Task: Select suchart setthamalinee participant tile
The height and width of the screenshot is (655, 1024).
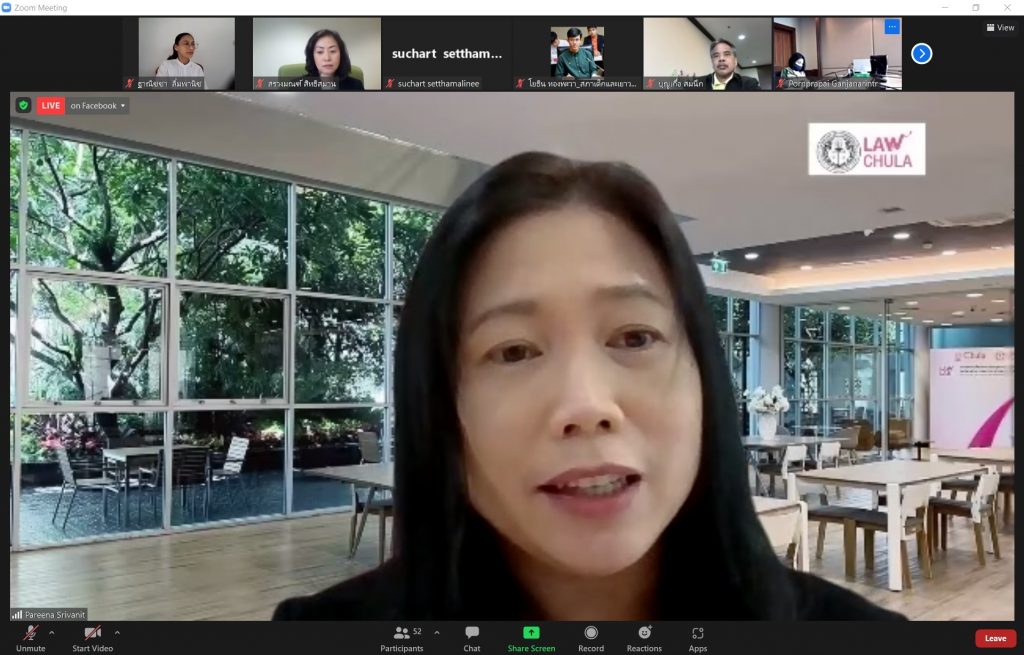Action: tap(446, 54)
